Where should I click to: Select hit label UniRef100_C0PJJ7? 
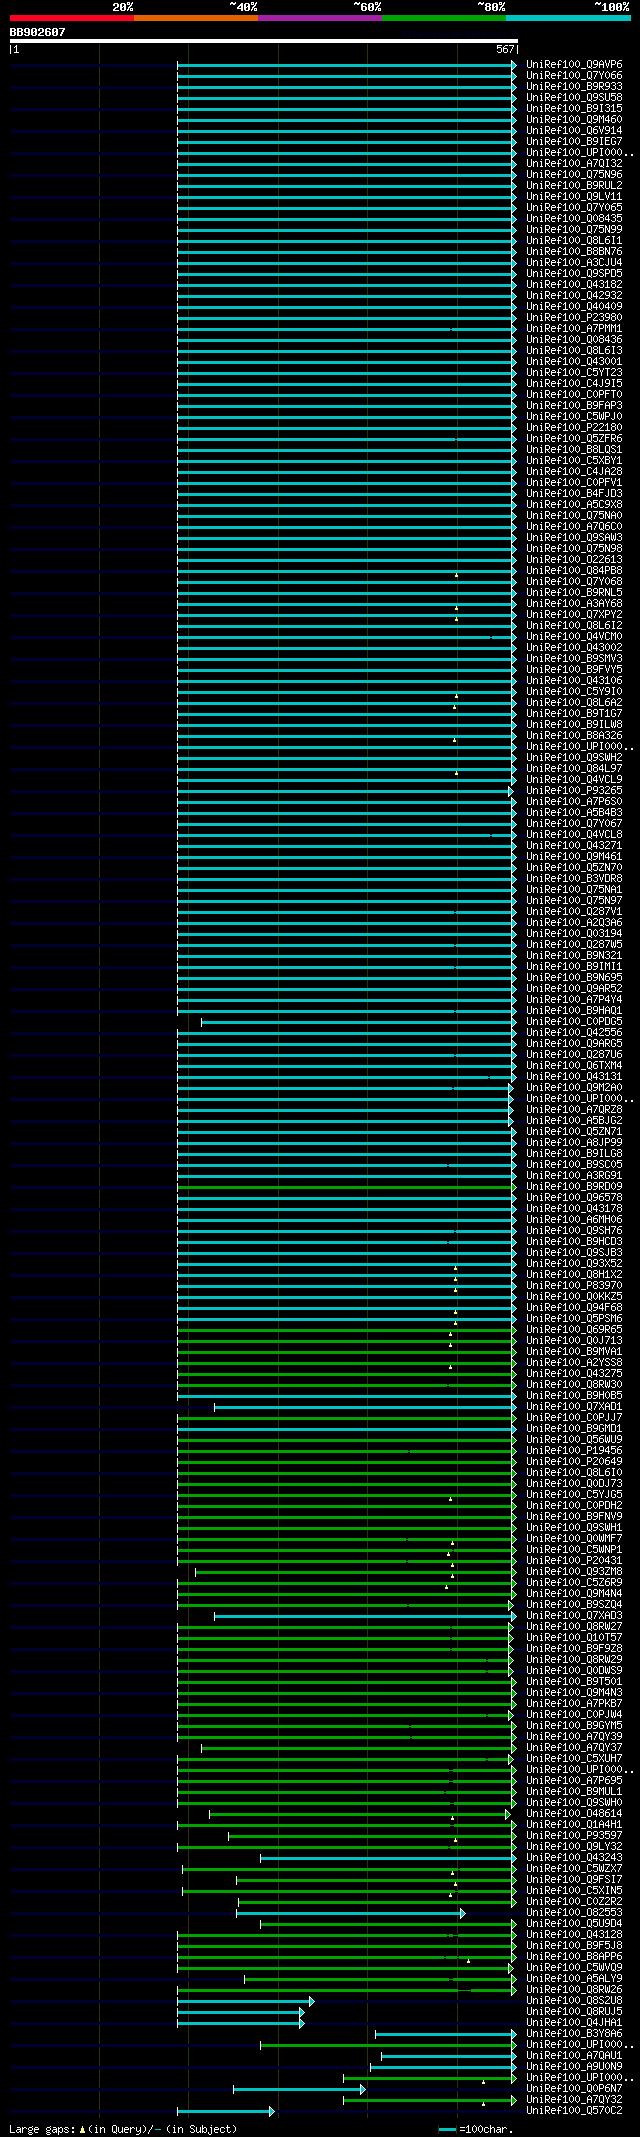click(x=574, y=1417)
